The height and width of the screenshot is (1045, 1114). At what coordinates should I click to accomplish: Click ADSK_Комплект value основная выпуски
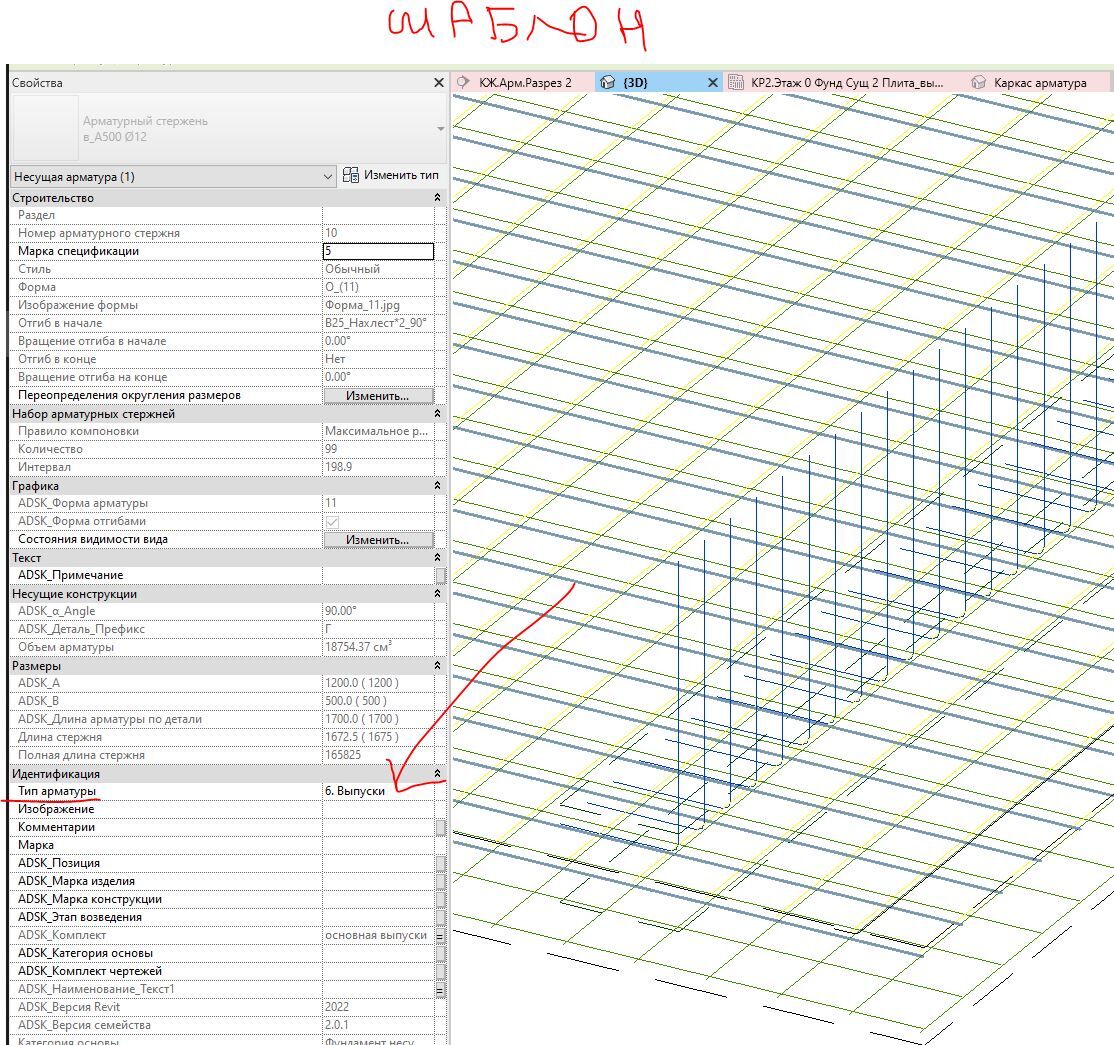378,936
